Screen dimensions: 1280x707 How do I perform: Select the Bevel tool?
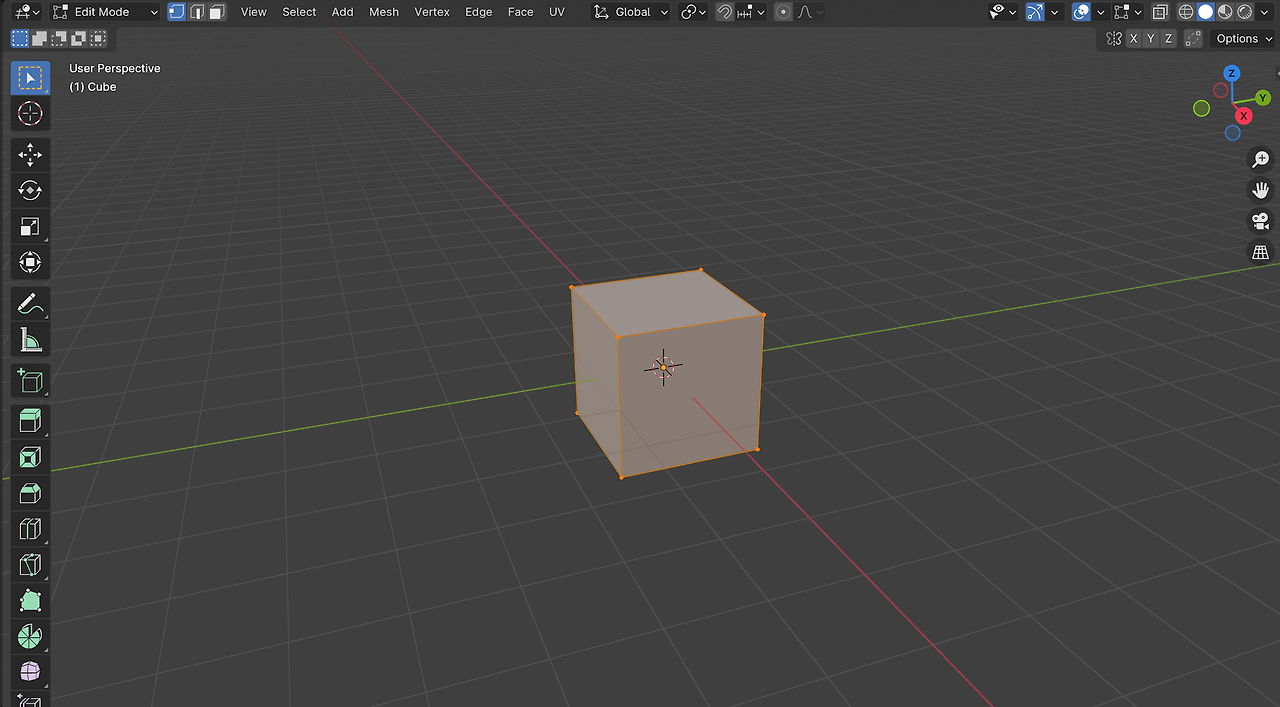30,493
